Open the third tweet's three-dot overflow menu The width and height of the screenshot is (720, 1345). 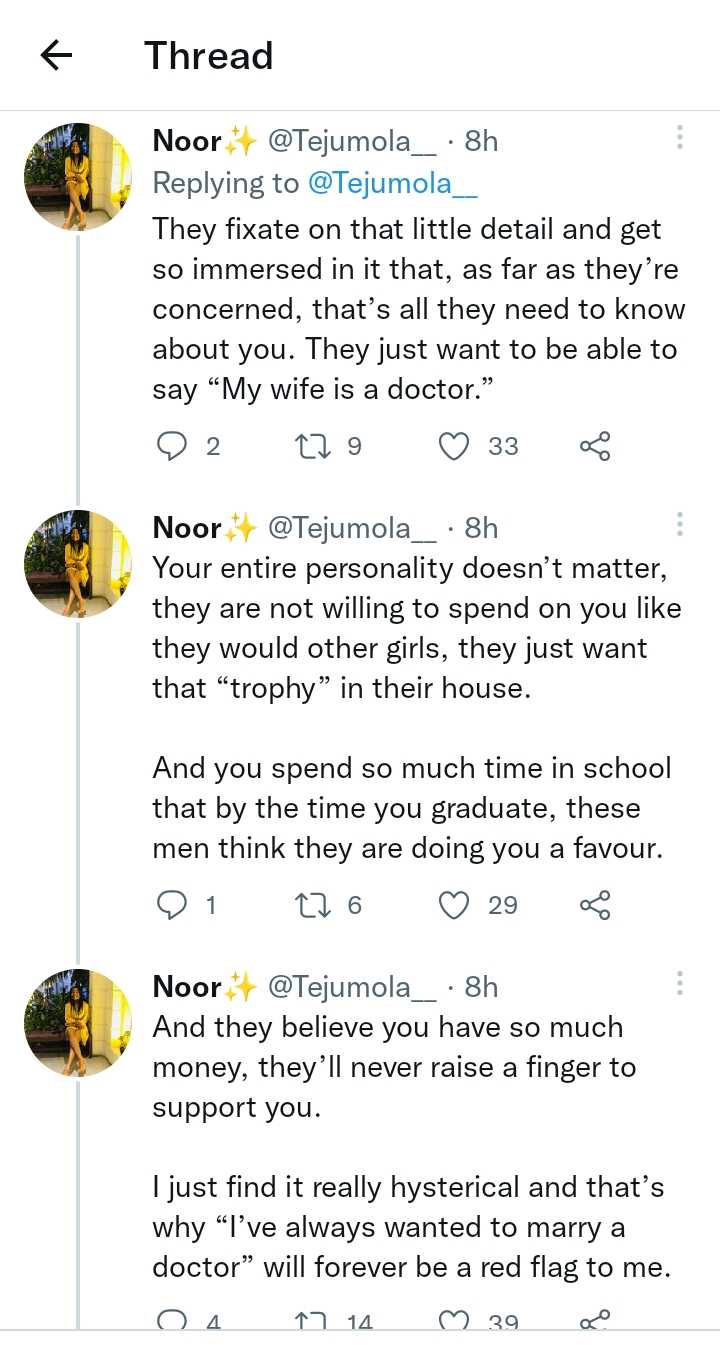[x=679, y=983]
